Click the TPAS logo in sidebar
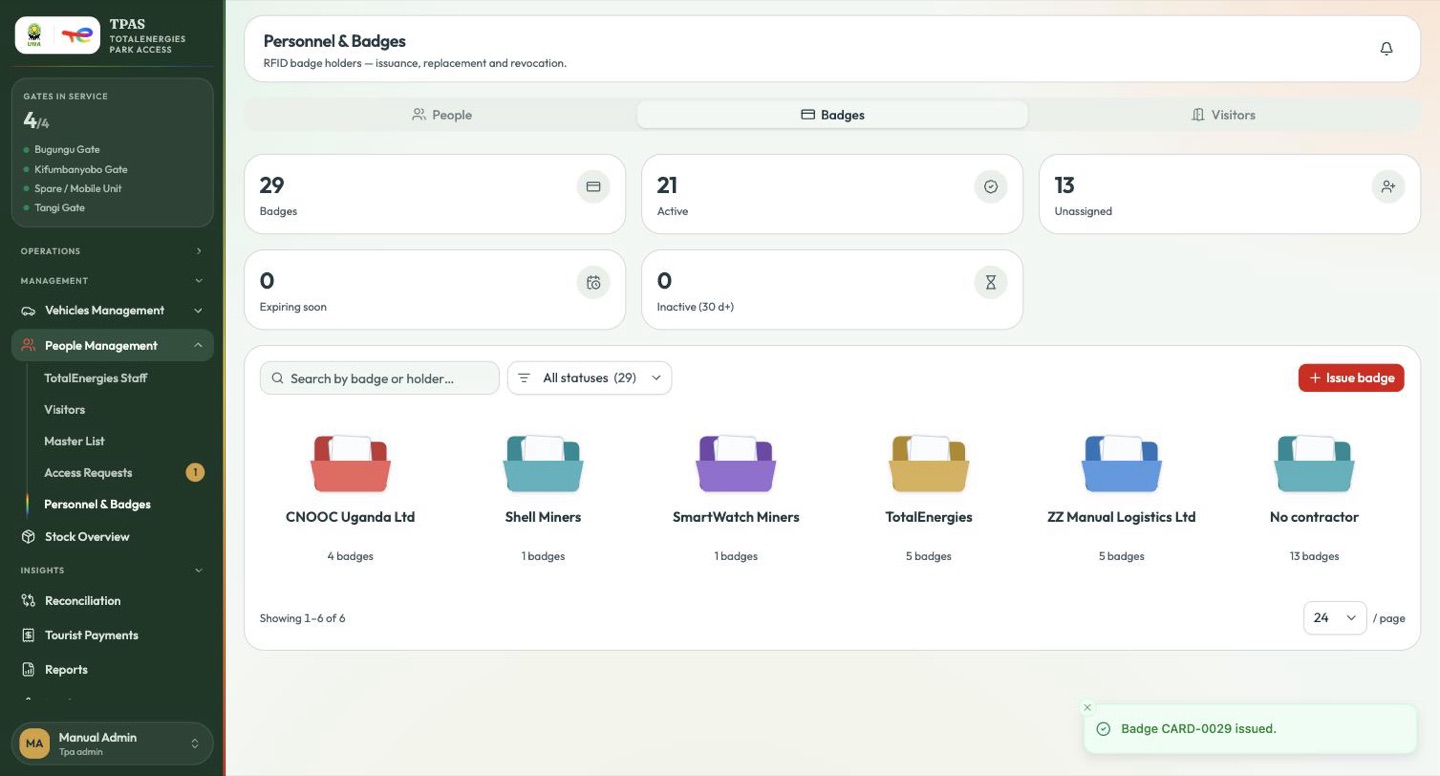Image resolution: width=1440 pixels, height=776 pixels. coord(57,35)
